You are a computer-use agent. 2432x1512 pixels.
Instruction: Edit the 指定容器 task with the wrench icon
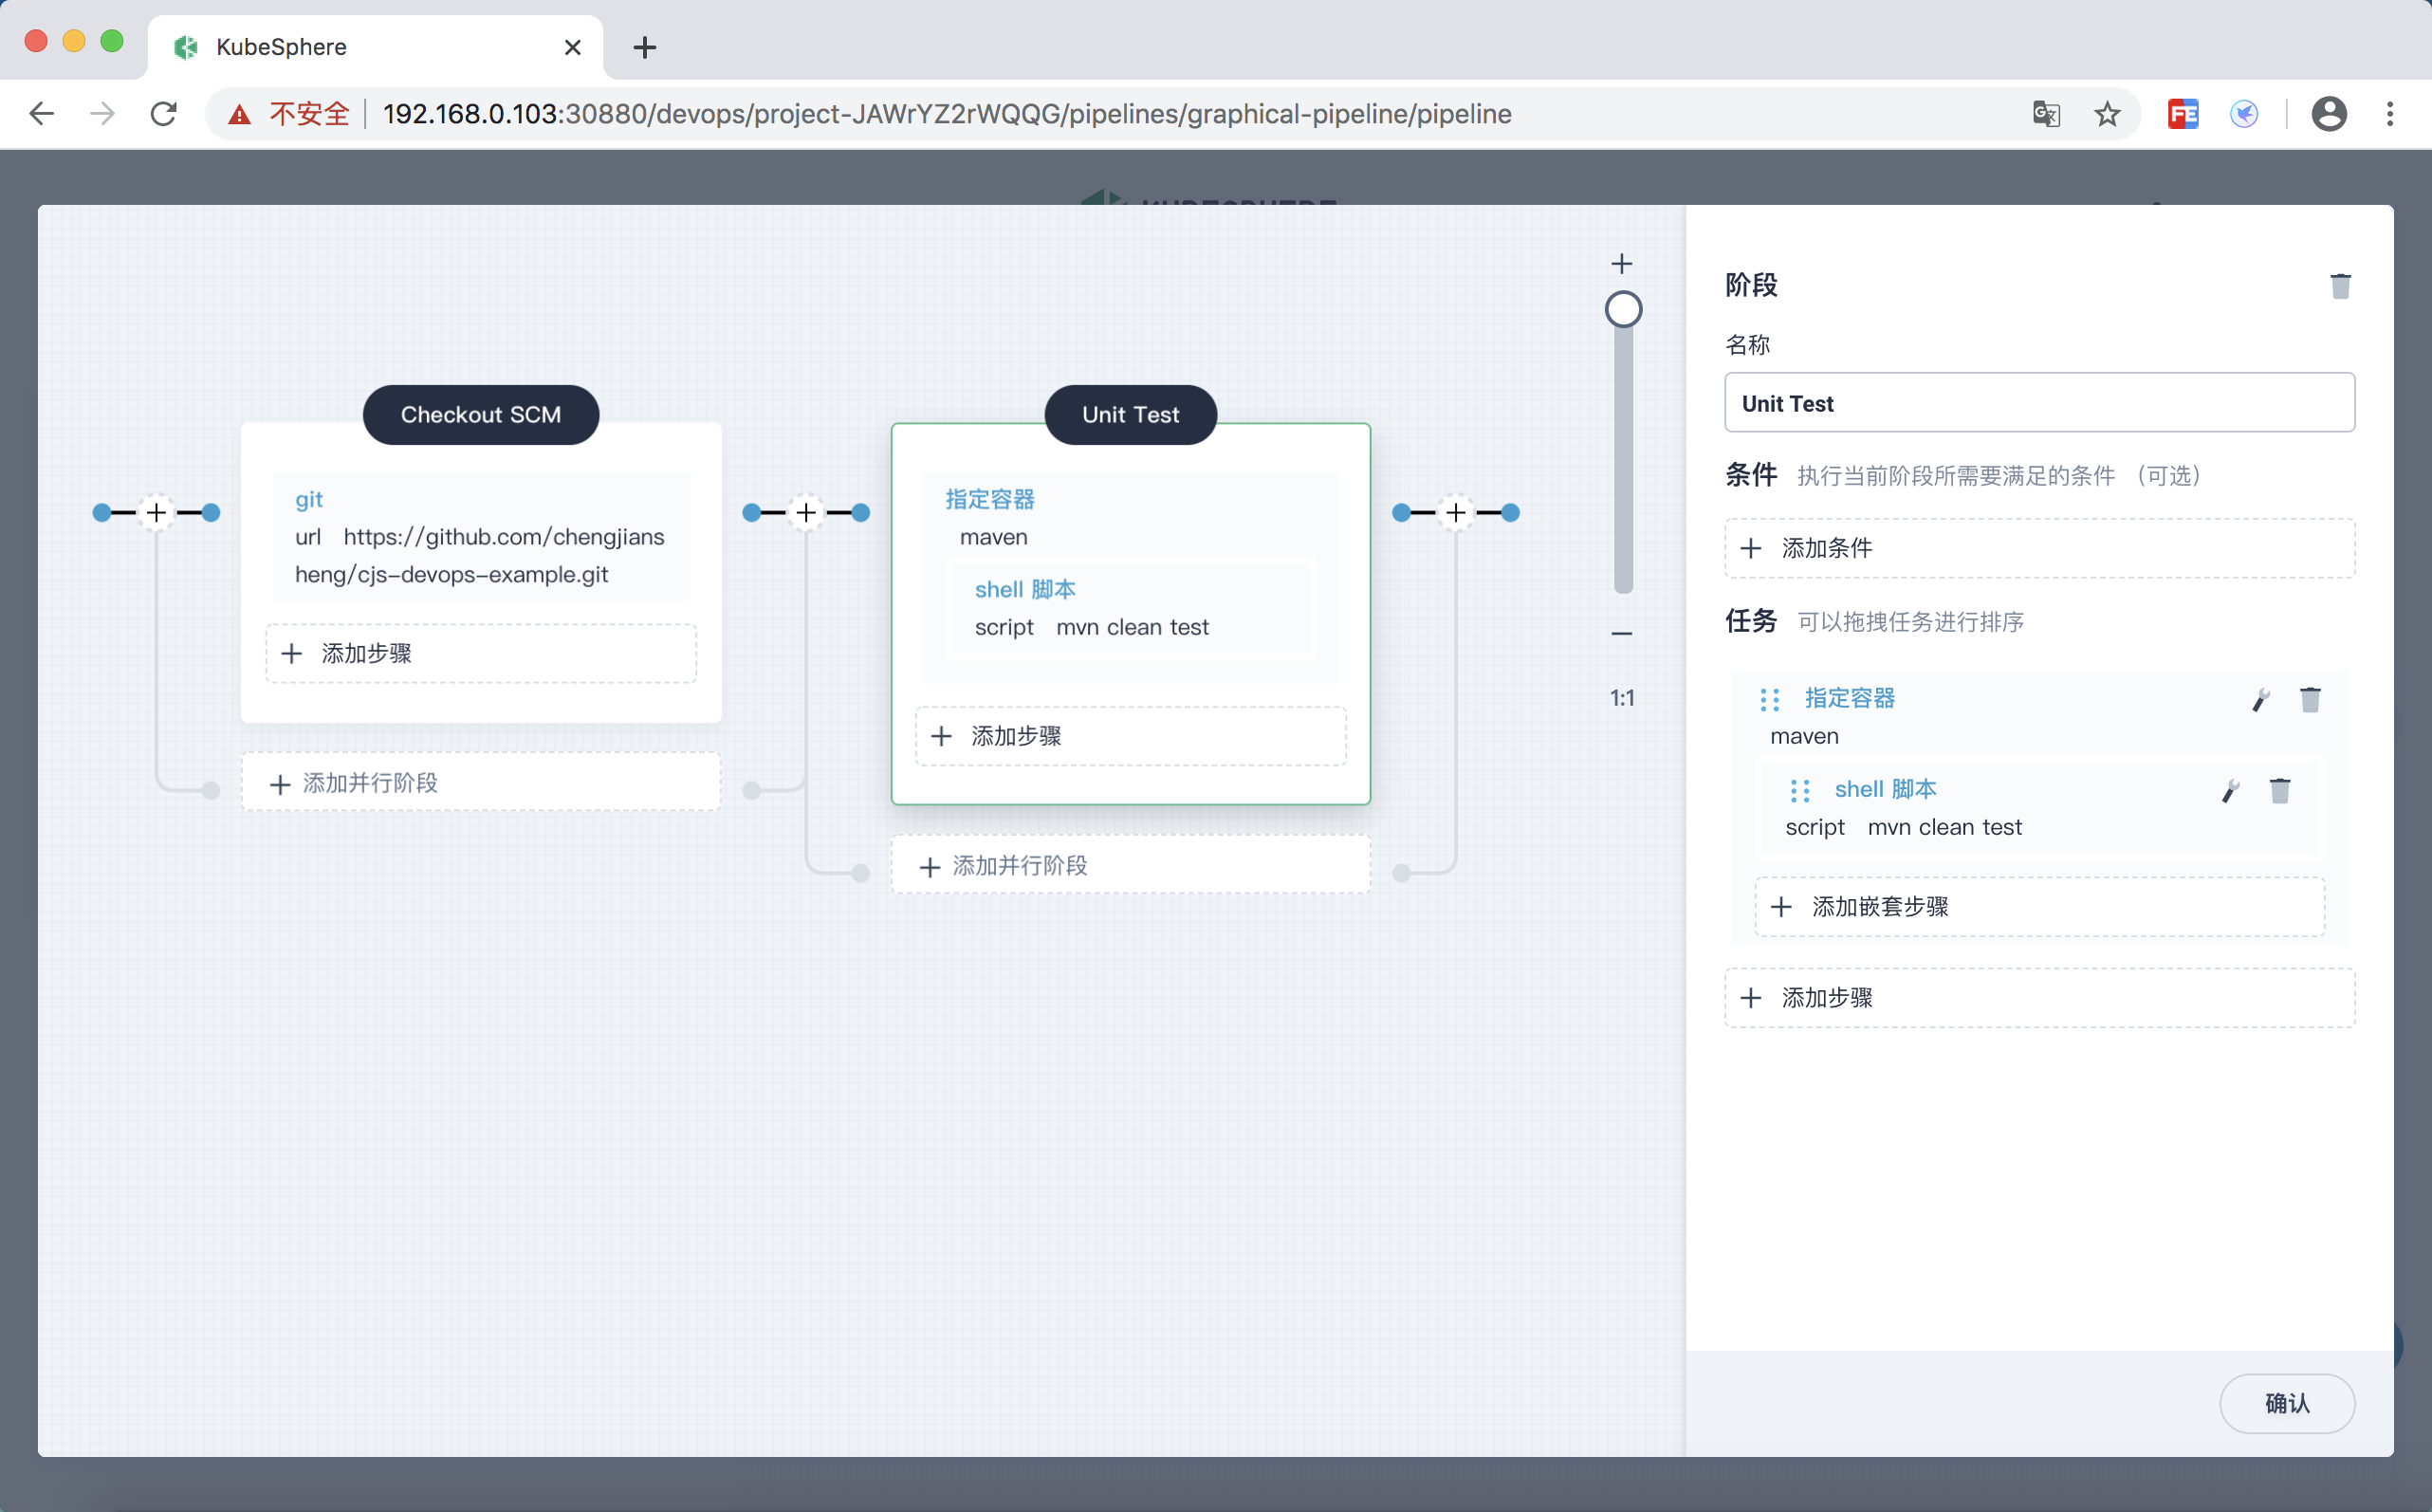tap(2260, 699)
